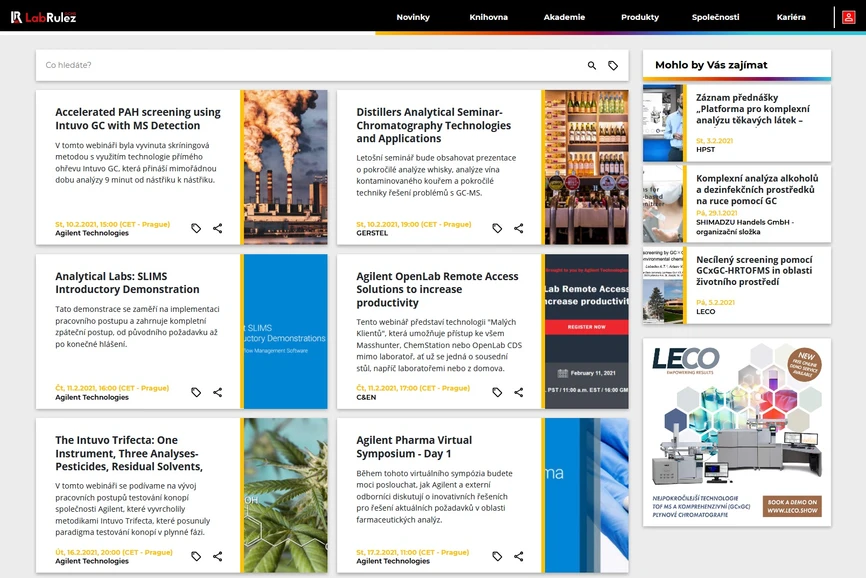The height and width of the screenshot is (578, 866).
Task: Click the share icon on the Distillers Seminar card
Action: (x=518, y=227)
